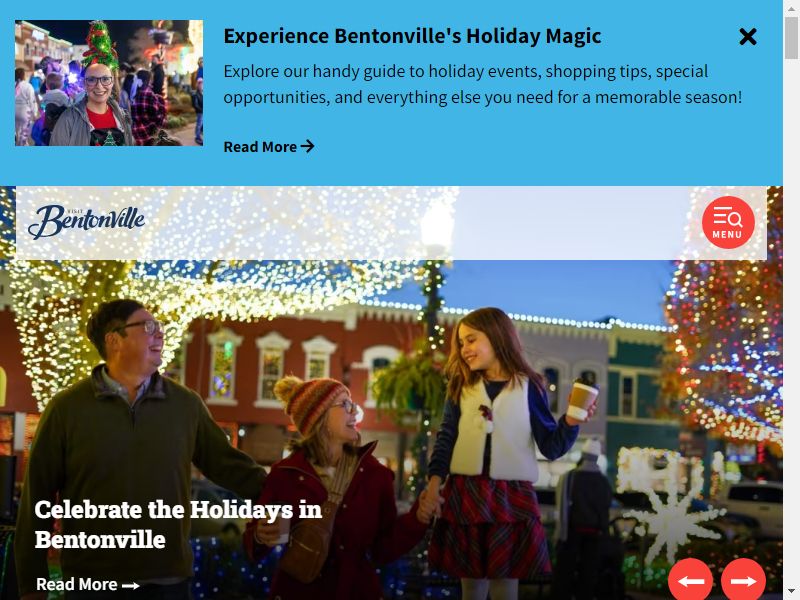The width and height of the screenshot is (800, 600).
Task: Click Experience Bentonville's Holiday Magic heading
Action: pyautogui.click(x=412, y=36)
